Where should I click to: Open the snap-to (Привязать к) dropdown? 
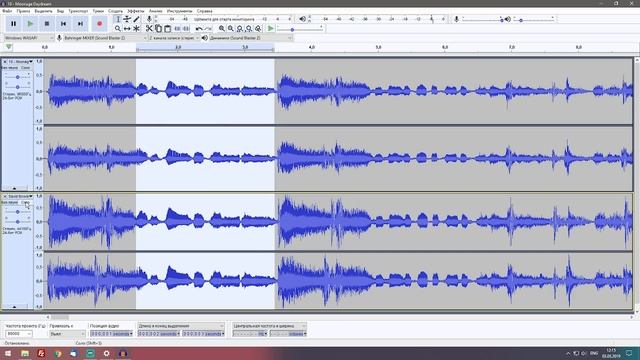click(67, 333)
